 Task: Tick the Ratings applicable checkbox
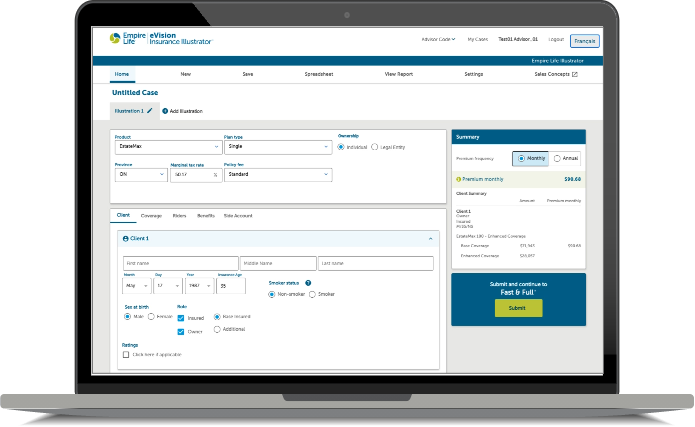[x=125, y=354]
